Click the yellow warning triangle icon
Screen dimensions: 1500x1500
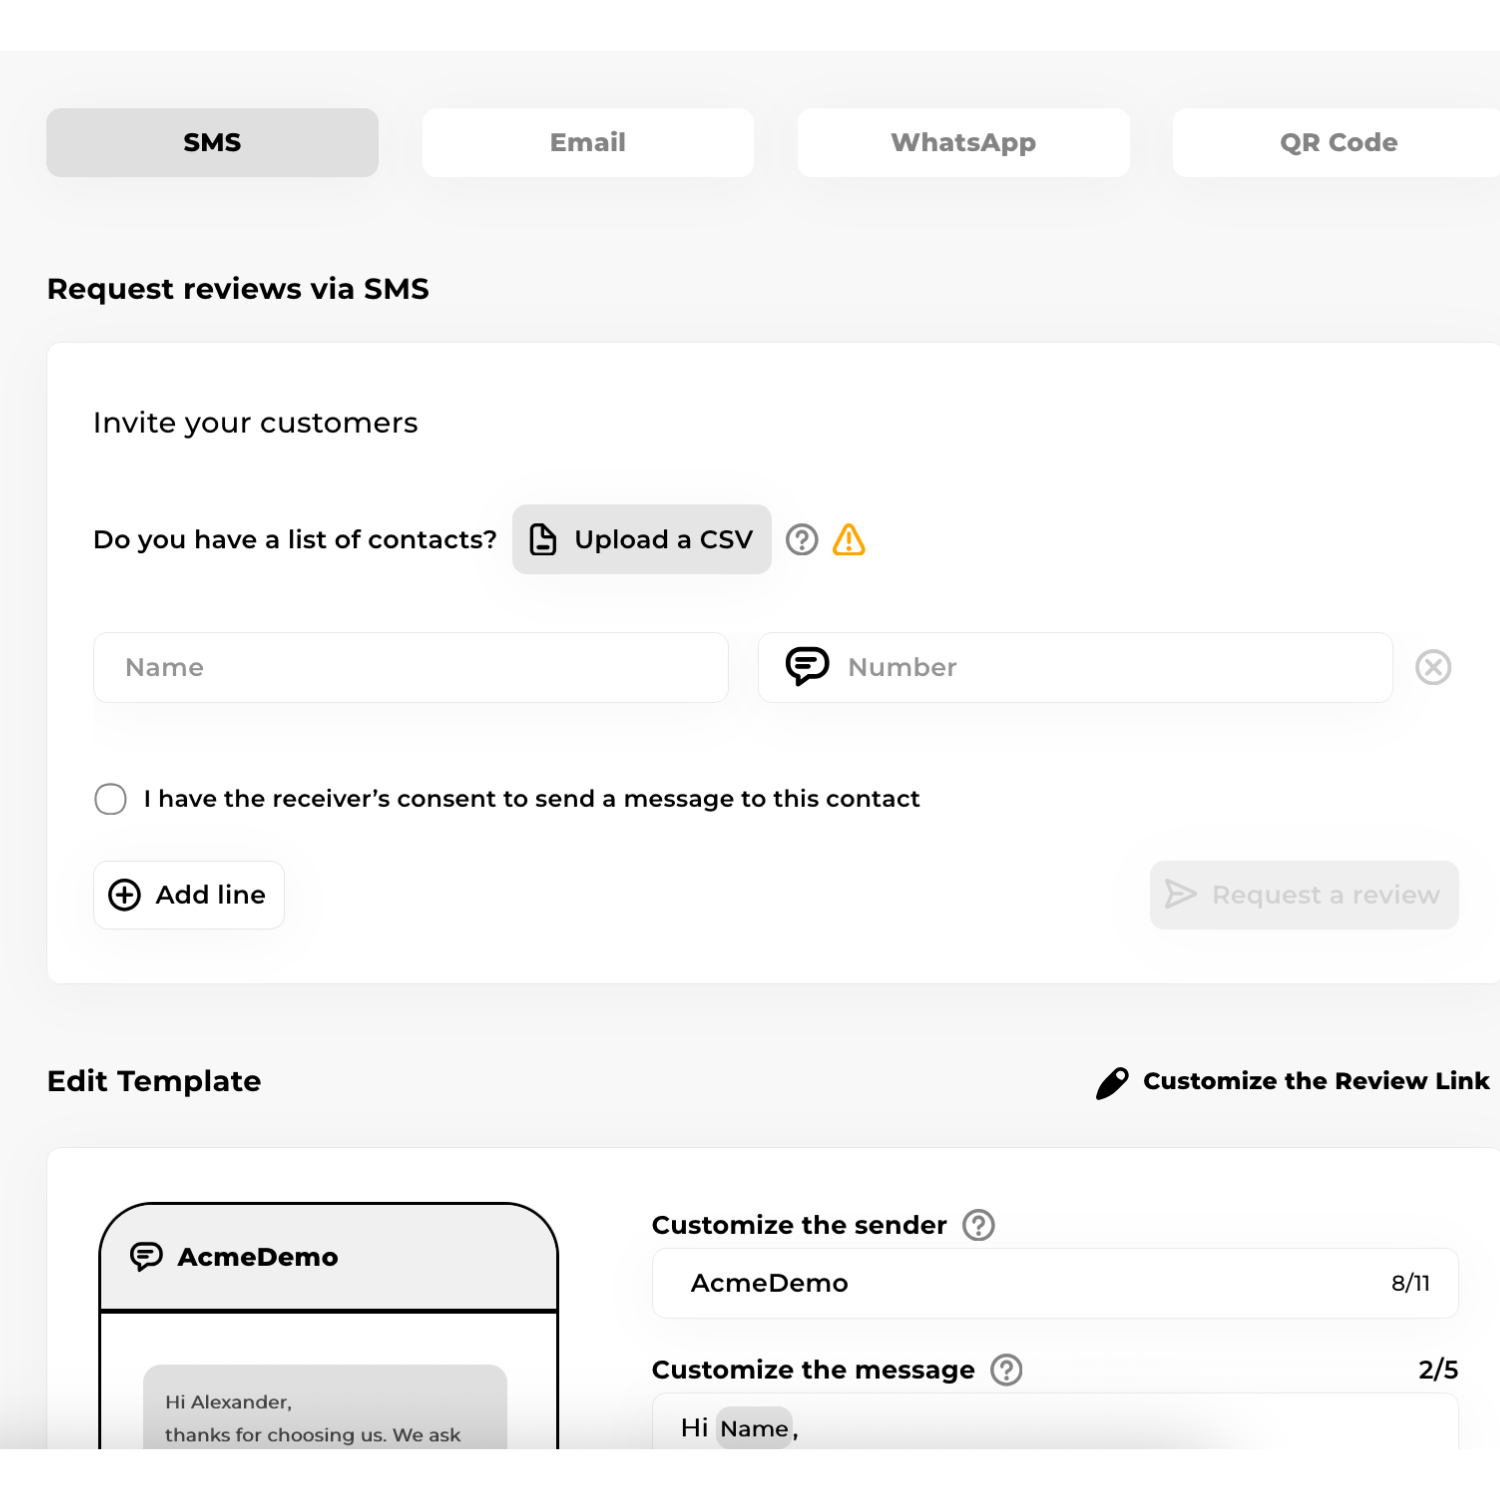849,540
